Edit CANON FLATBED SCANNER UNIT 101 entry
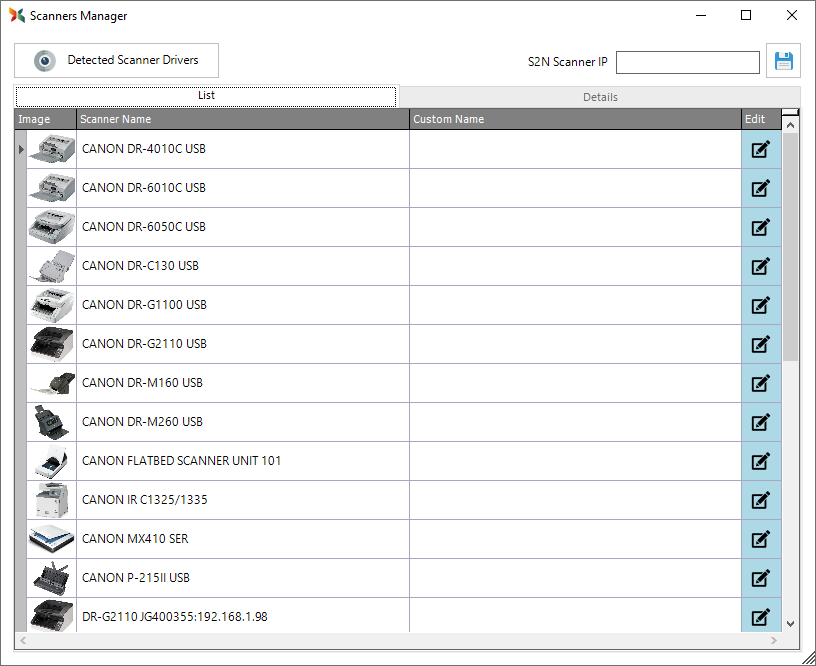Image resolution: width=816 pixels, height=666 pixels. tap(760, 461)
